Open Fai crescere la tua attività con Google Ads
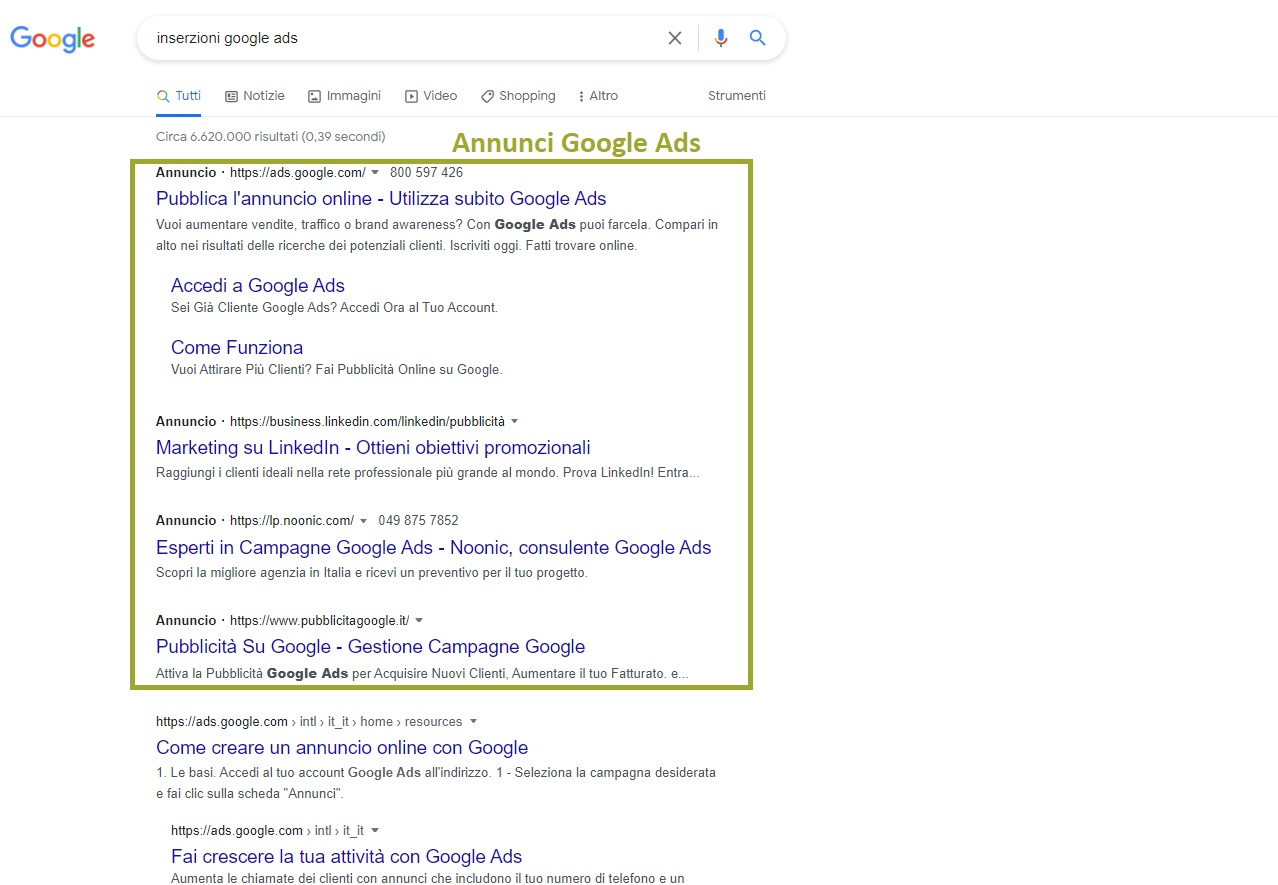Screen dimensions: 1278x885 [347, 856]
